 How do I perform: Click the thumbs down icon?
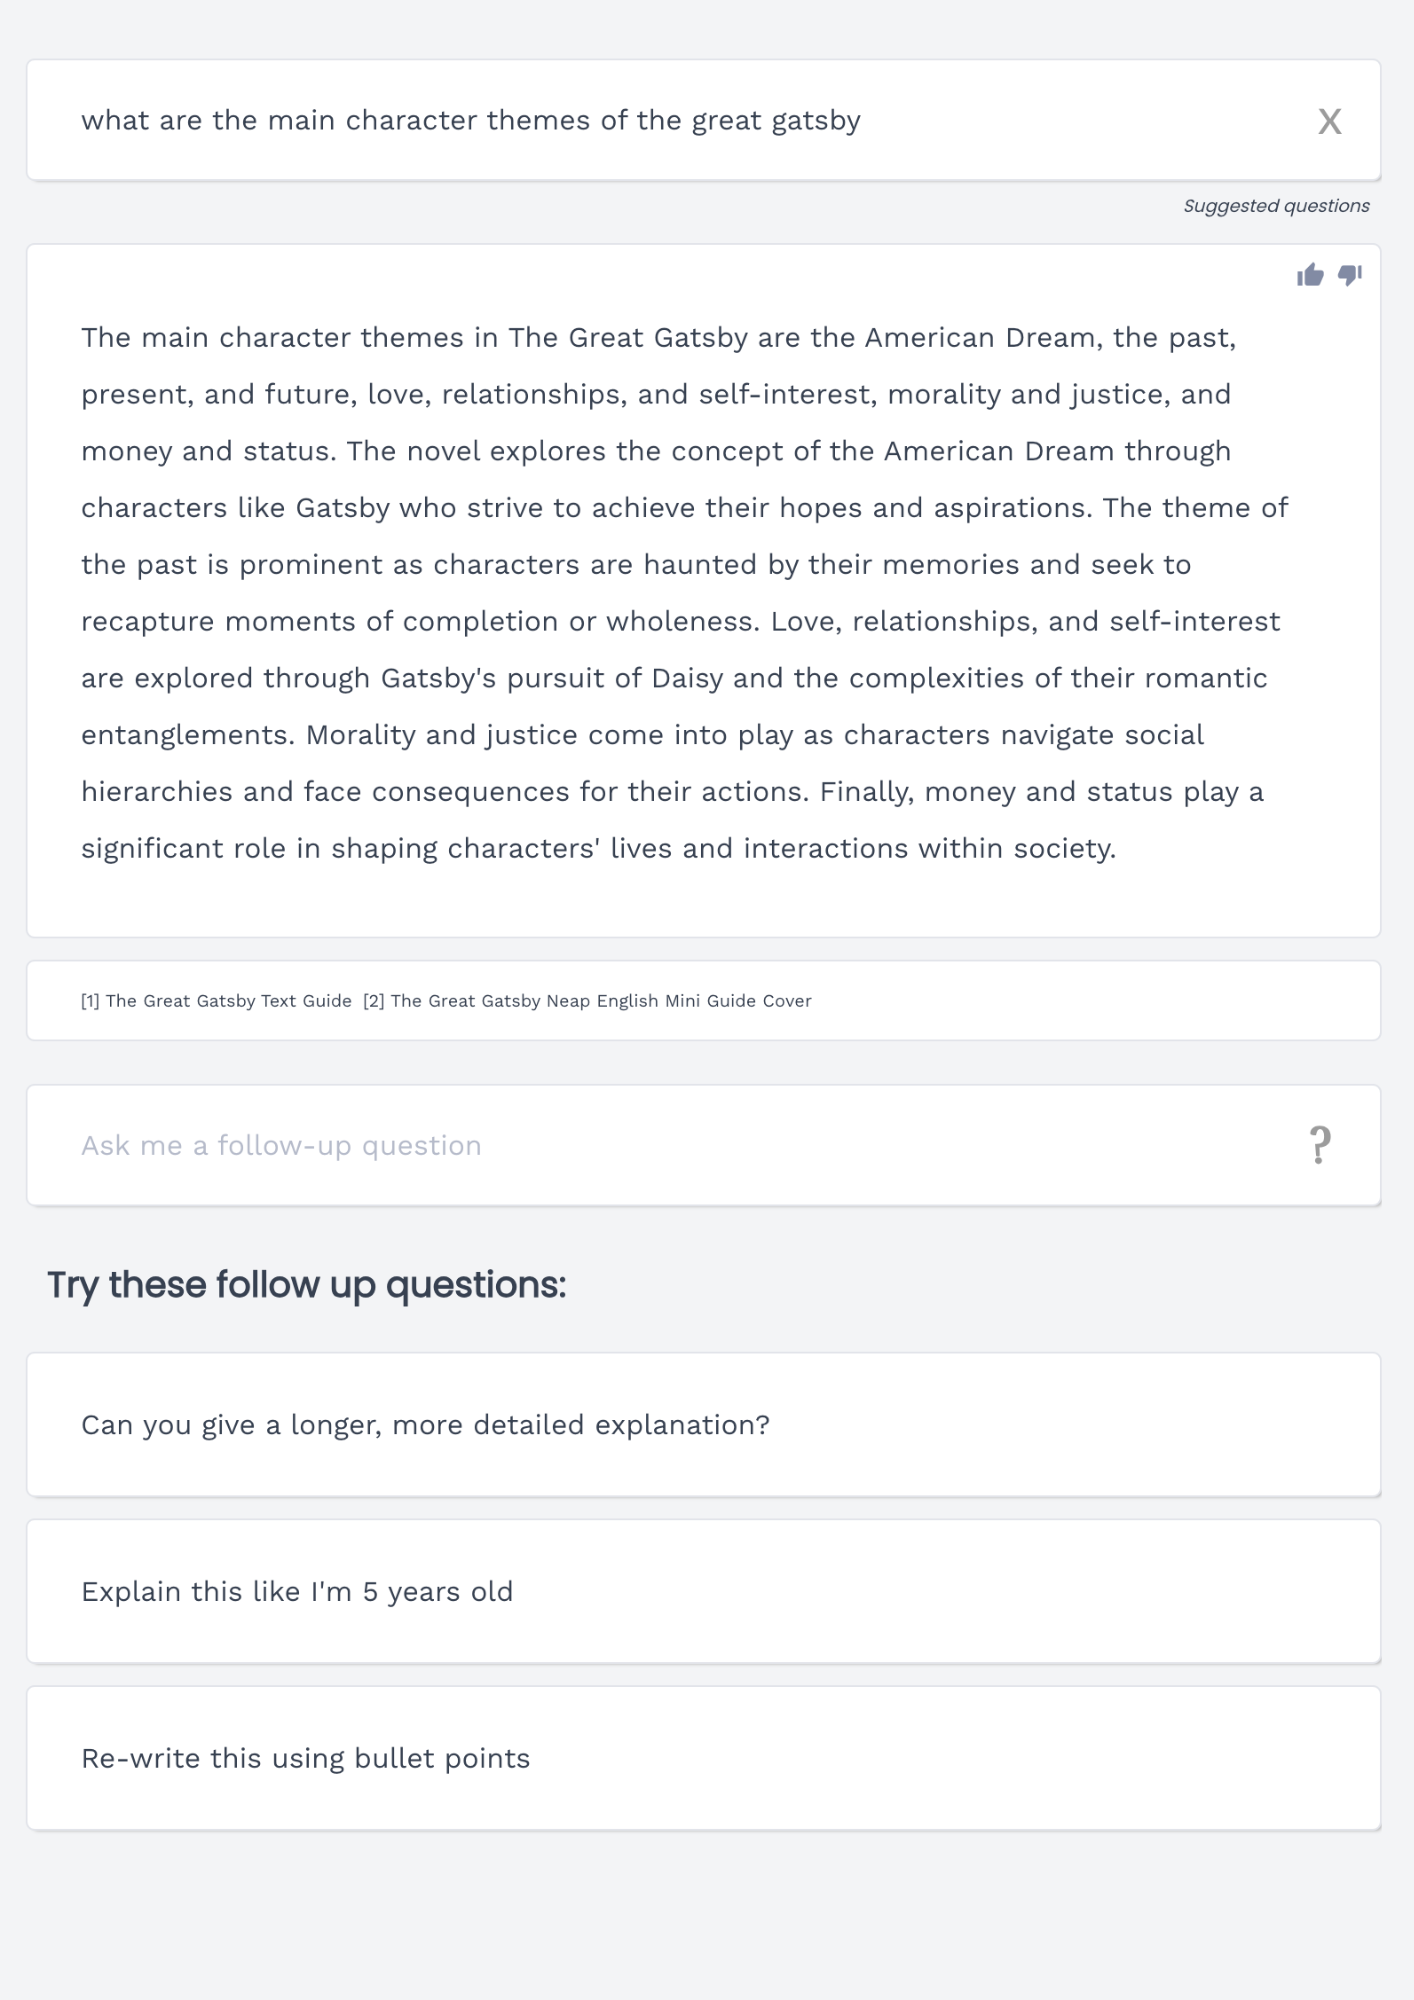point(1350,275)
